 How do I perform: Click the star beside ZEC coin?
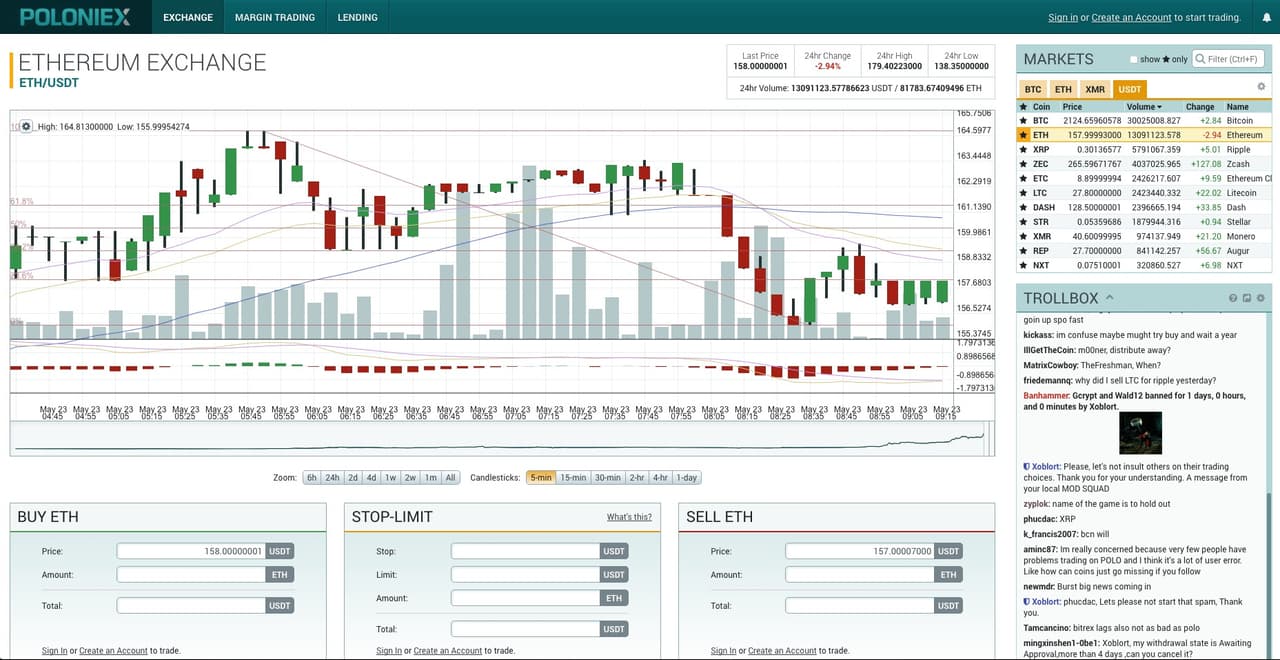[1023, 164]
